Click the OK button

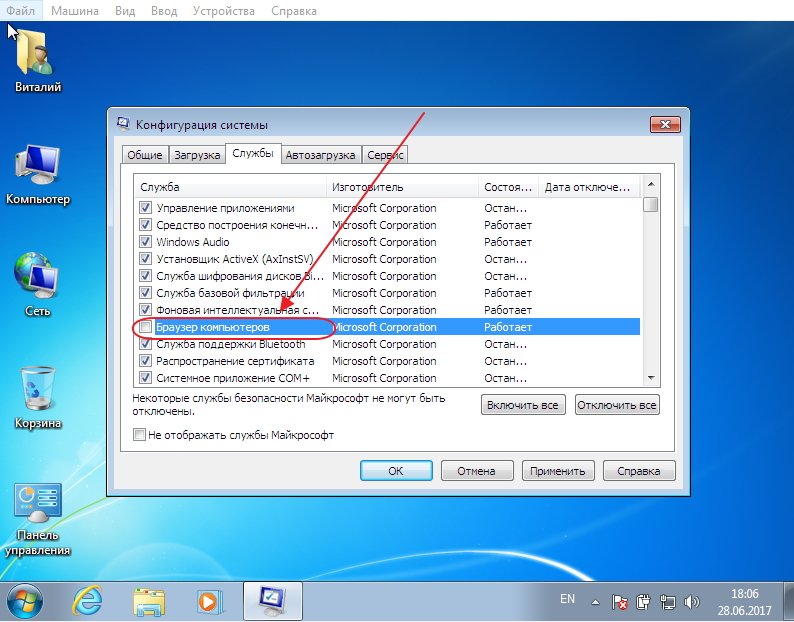pos(396,471)
